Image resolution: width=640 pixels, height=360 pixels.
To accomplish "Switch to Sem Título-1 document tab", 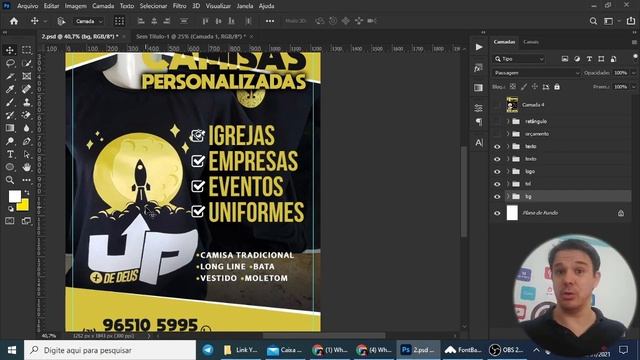I will 191,36.
